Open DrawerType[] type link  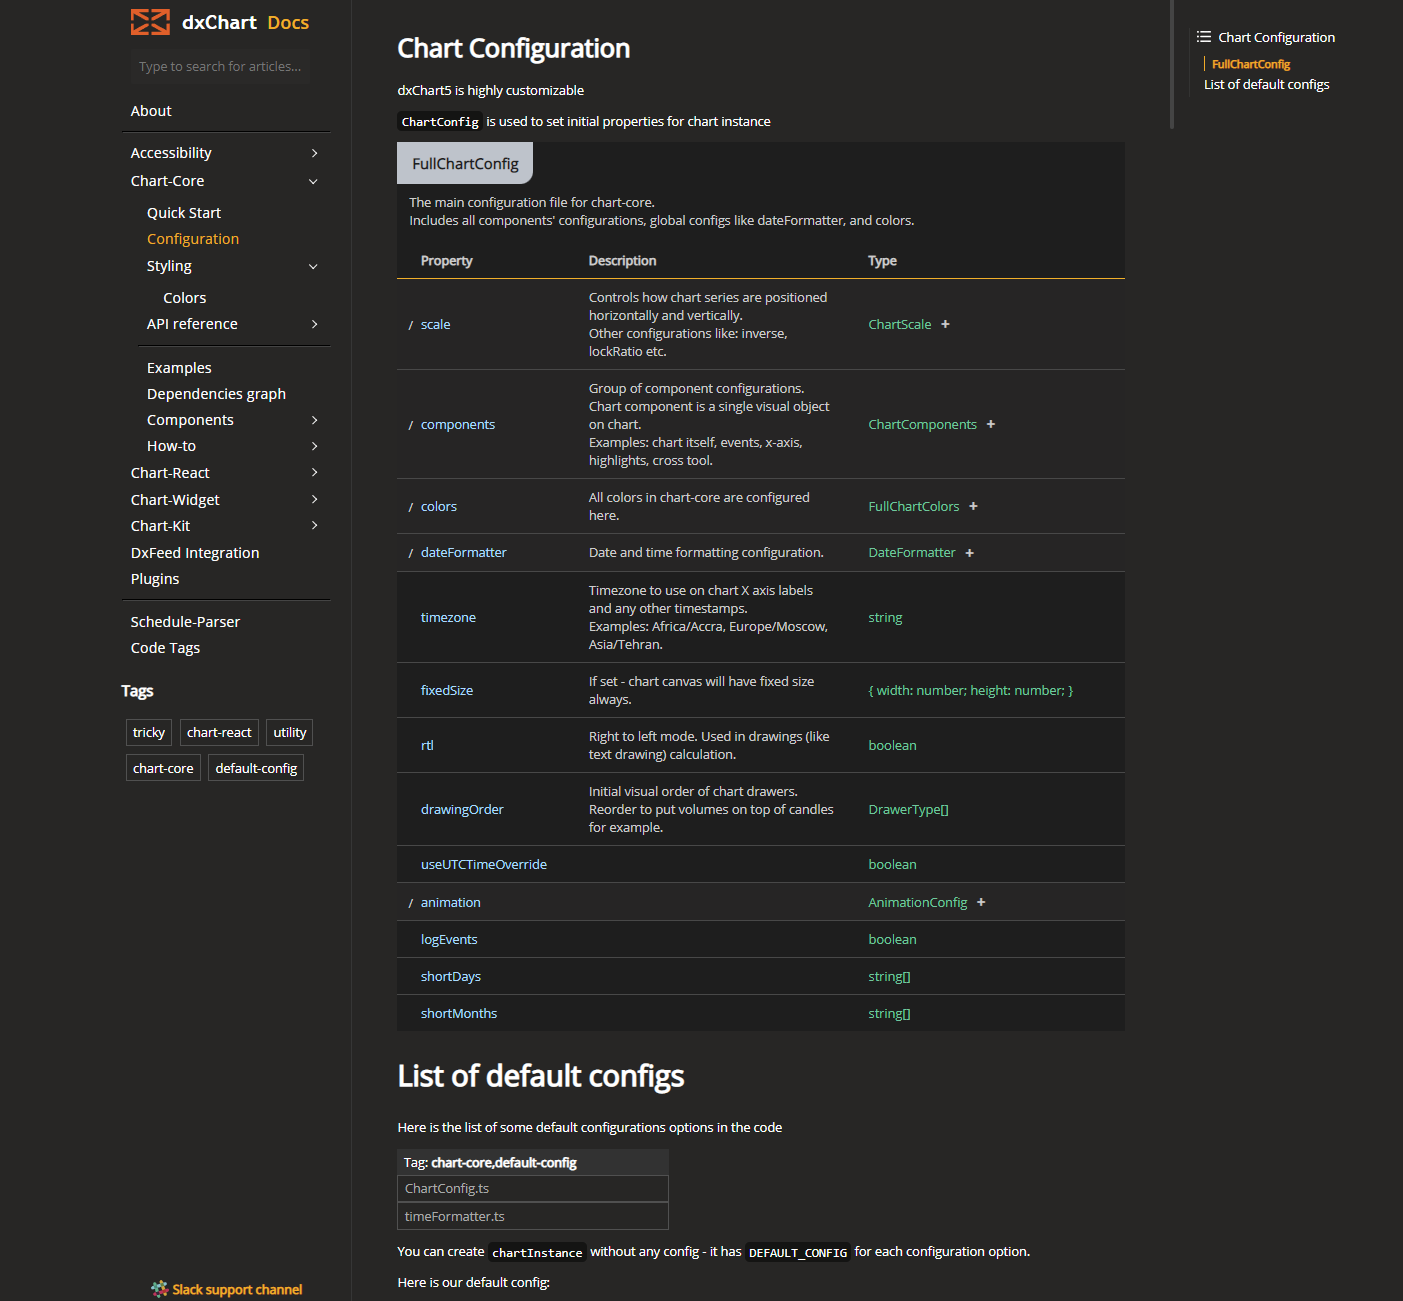pos(908,810)
